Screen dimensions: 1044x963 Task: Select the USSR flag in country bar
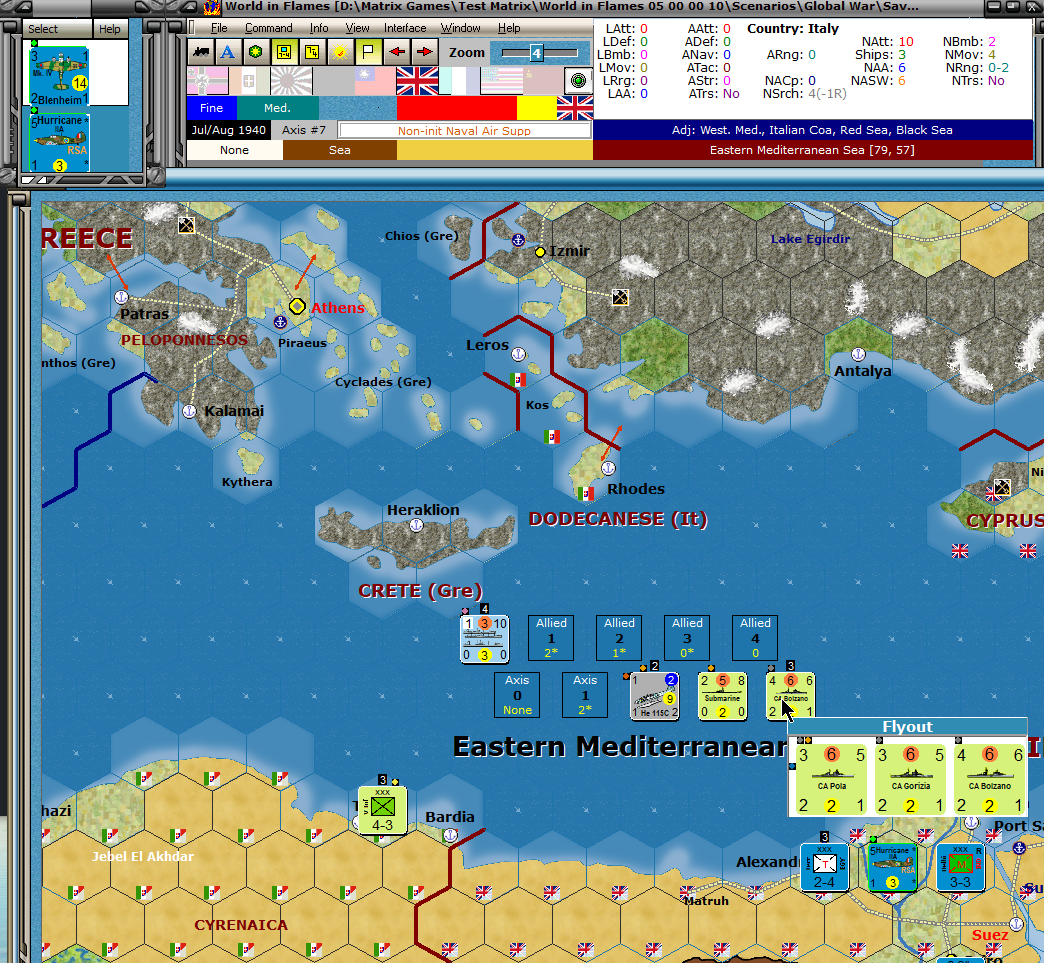[x=543, y=81]
